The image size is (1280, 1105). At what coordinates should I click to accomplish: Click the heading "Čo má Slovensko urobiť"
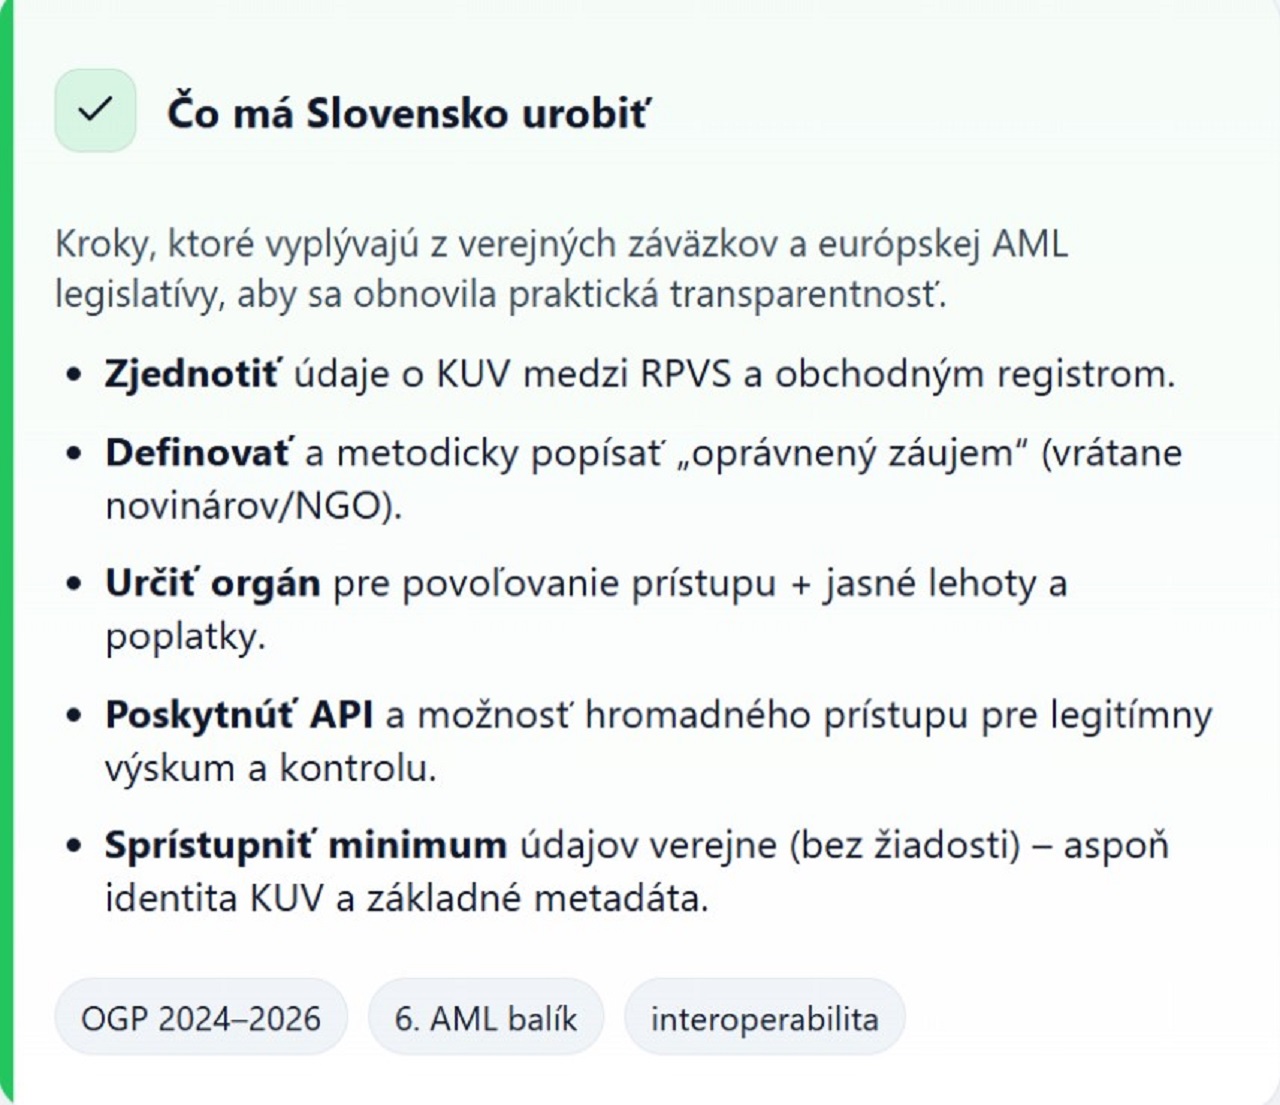pyautogui.click(x=407, y=113)
